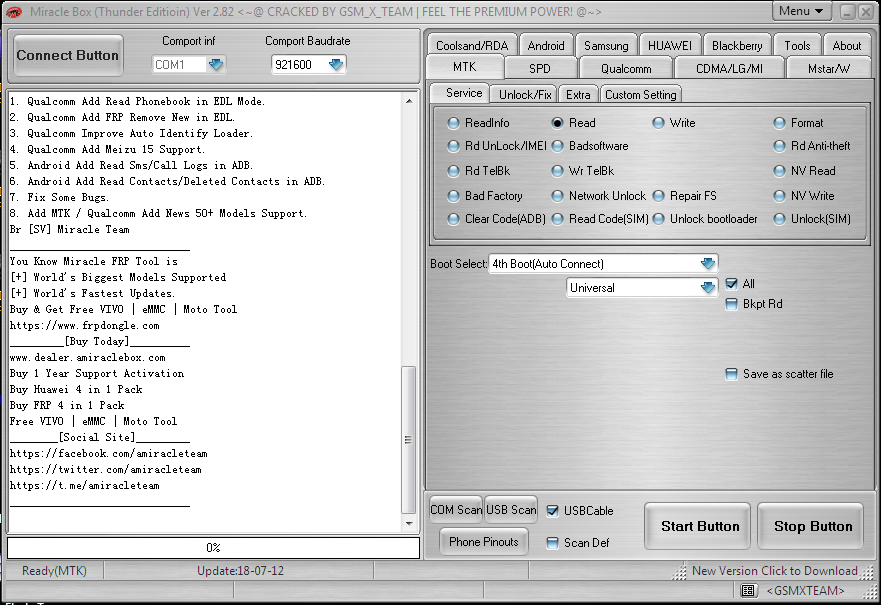
Task: Switch to the Mstar/W tab
Action: click(829, 69)
